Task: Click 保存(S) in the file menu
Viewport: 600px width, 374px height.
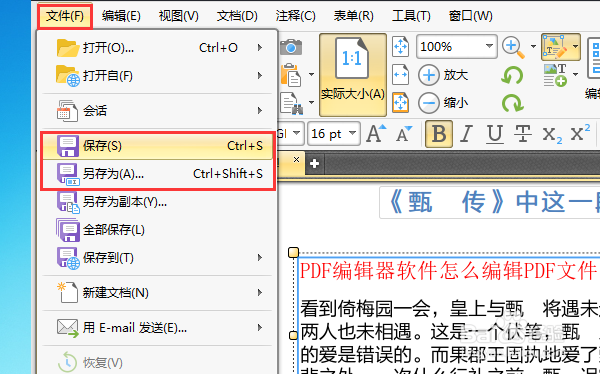Action: (x=158, y=146)
